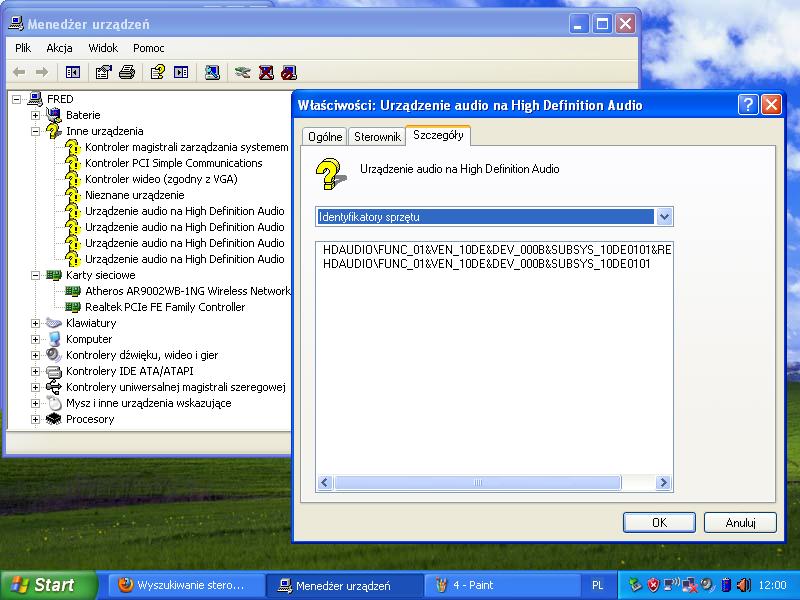Image resolution: width=800 pixels, height=600 pixels.
Task: Select first hardware ID ending in &RE
Action: tap(497, 249)
